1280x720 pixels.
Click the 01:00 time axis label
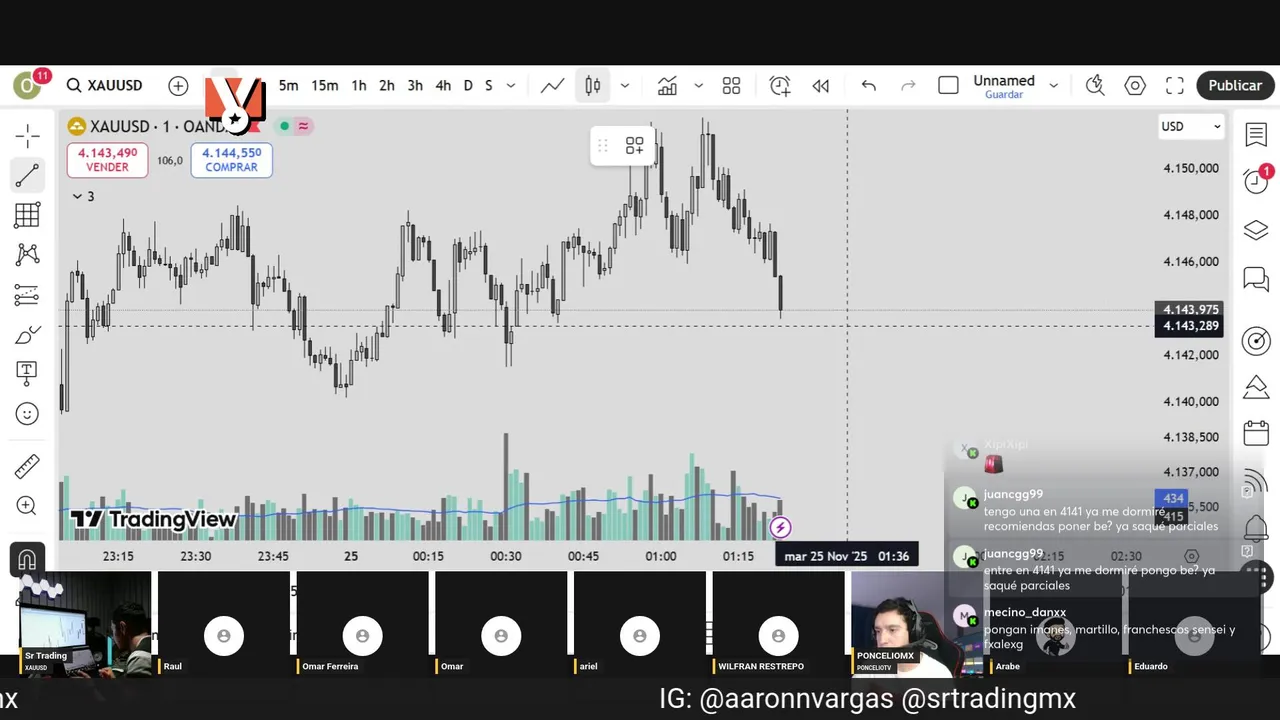tap(660, 556)
